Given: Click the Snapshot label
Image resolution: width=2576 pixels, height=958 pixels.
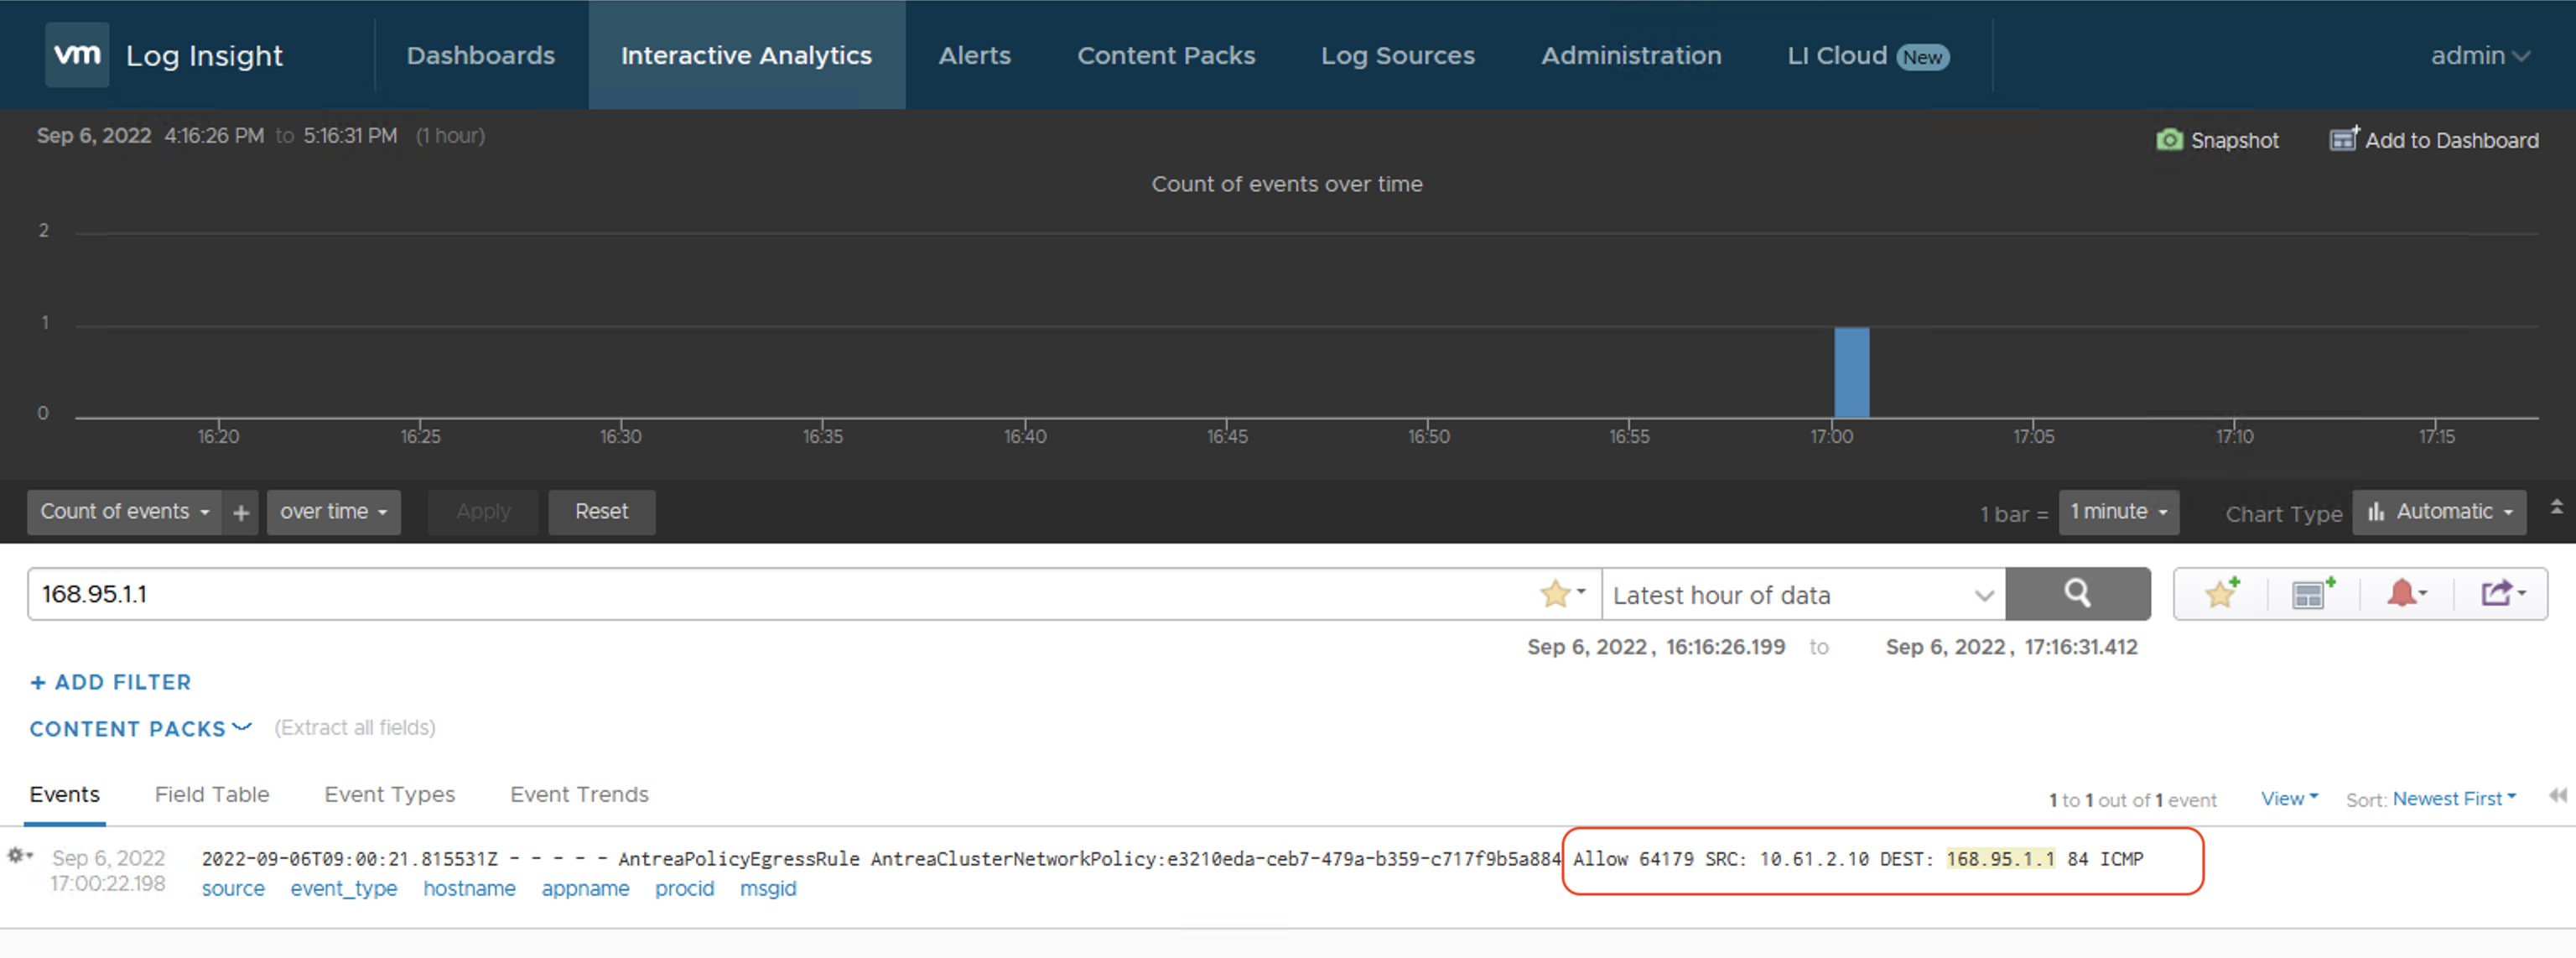Looking at the screenshot, I should (2234, 141).
